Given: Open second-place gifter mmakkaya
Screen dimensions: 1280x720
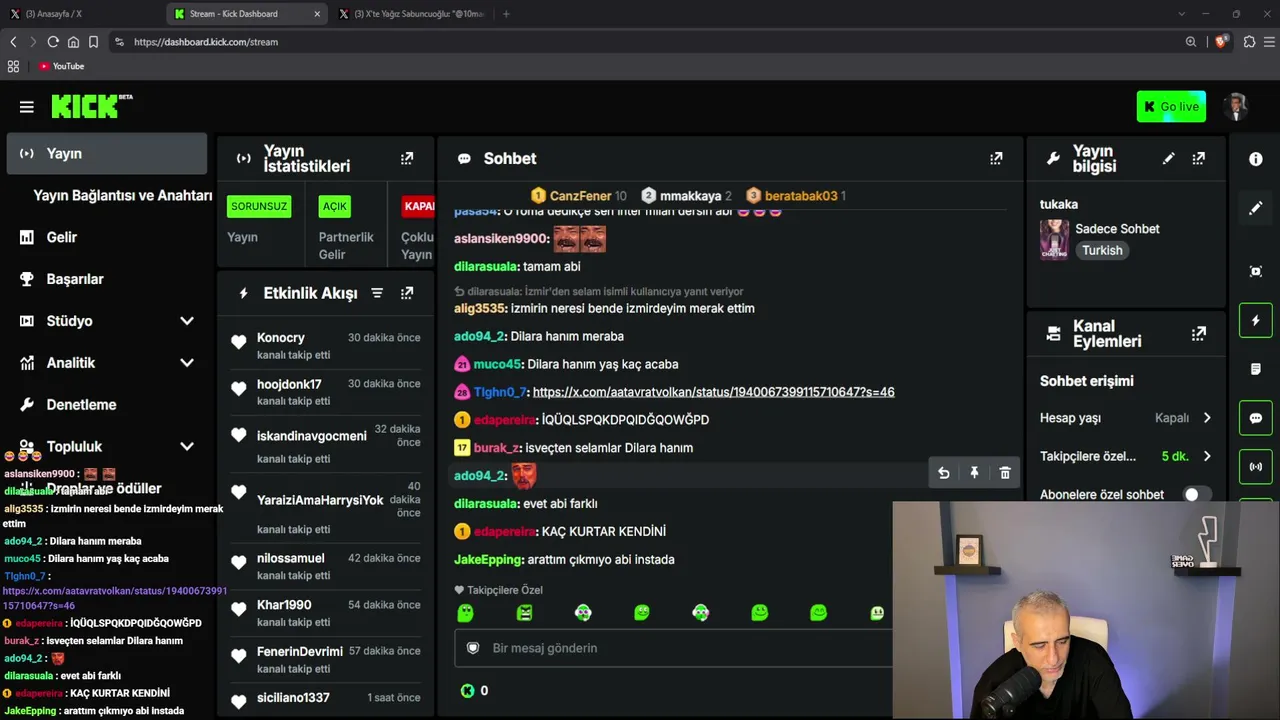Looking at the screenshot, I should coord(686,196).
